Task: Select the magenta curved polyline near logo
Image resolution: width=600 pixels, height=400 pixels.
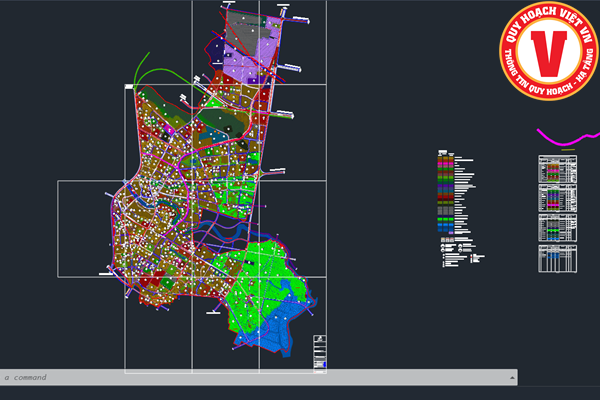Action: [563, 139]
